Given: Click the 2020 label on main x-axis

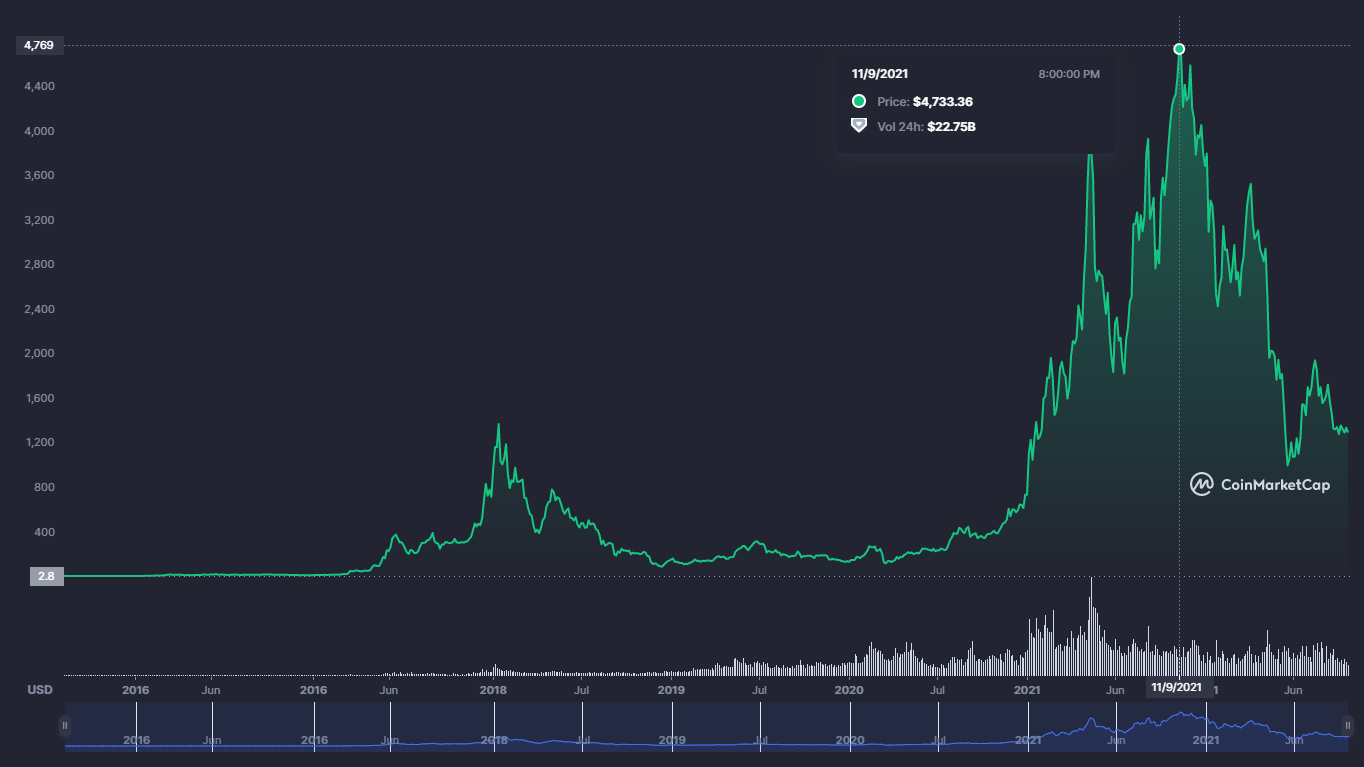Looking at the screenshot, I should tap(849, 690).
